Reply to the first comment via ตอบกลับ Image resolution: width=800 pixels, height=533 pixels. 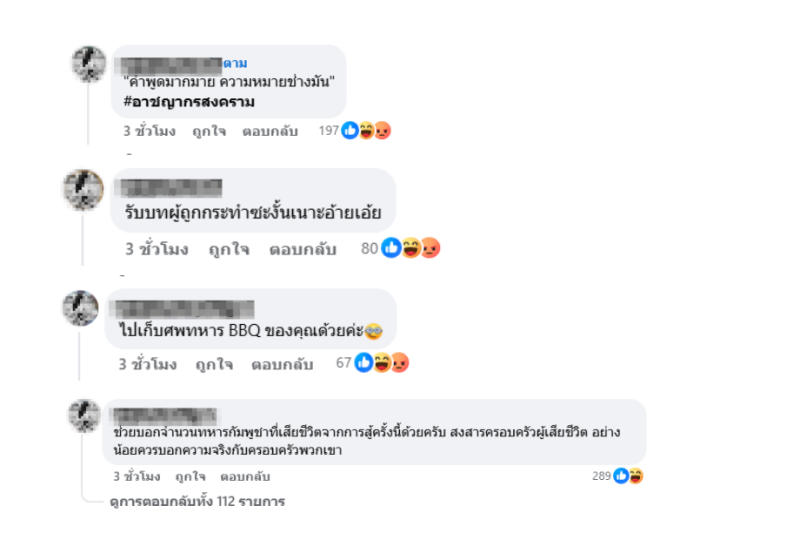tap(270, 131)
